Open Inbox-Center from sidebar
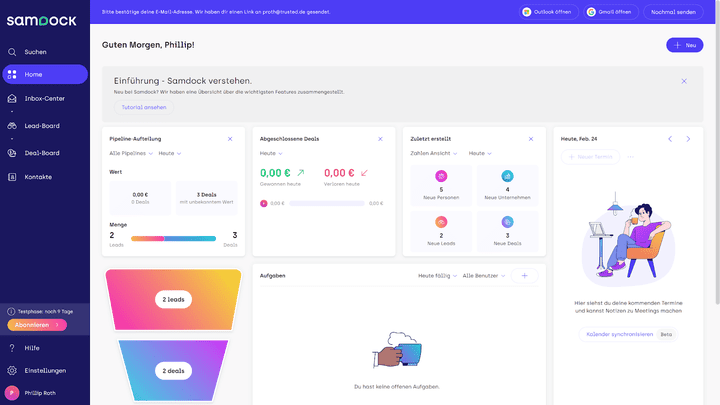This screenshot has width=720, height=405. 45,98
